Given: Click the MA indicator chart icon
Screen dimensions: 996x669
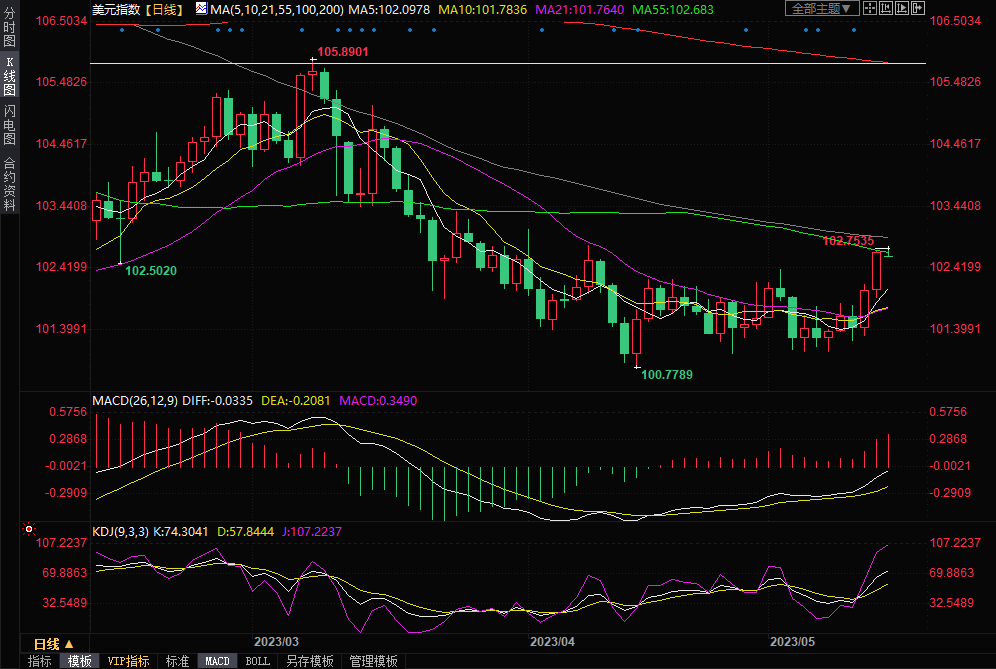Looking at the screenshot, I should 201,9.
